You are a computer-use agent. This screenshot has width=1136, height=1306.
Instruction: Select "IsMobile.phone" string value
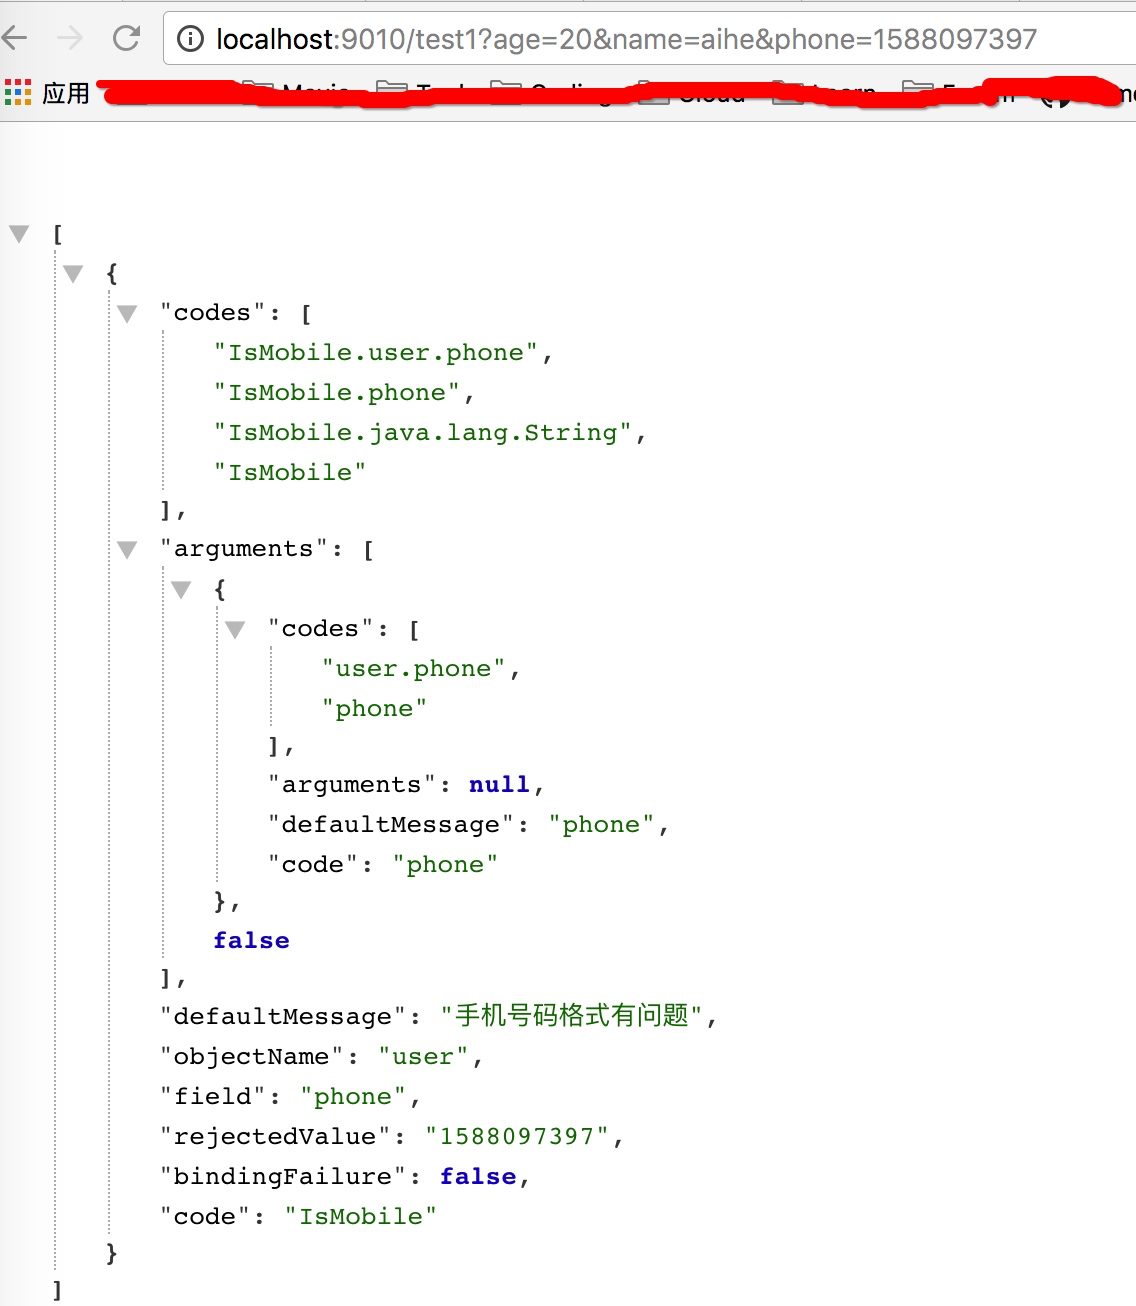click(337, 393)
